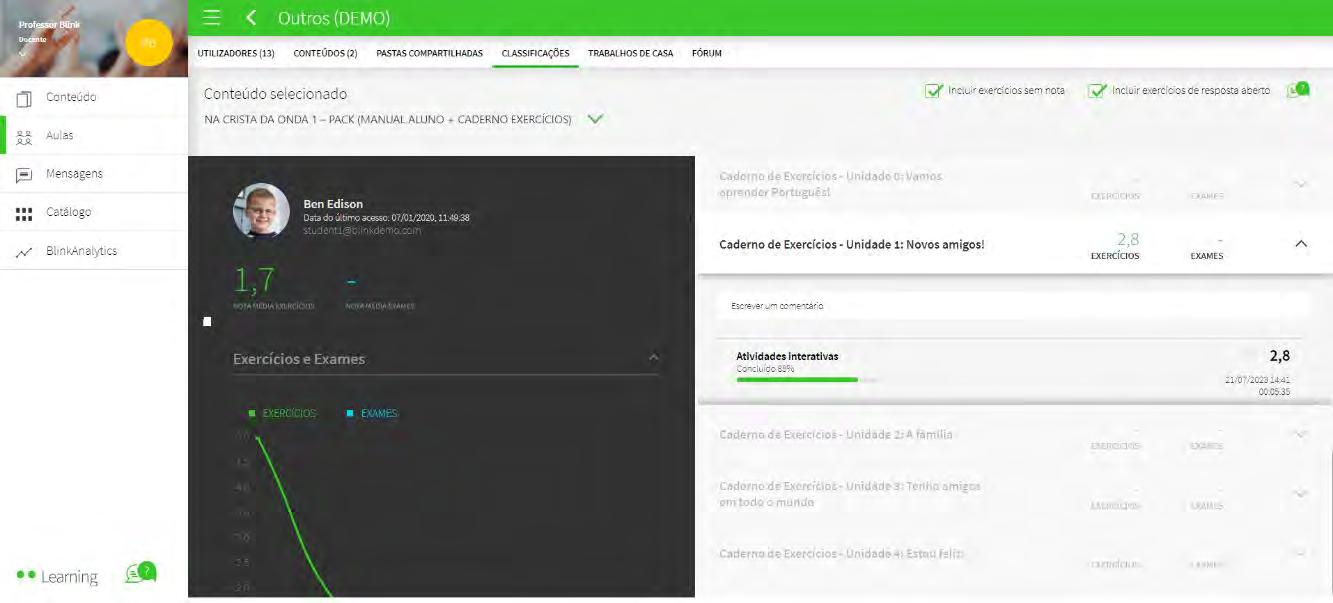This screenshot has height=603, width=1333.
Task: Expand Unidade 0 row chevron
Action: tap(1300, 184)
